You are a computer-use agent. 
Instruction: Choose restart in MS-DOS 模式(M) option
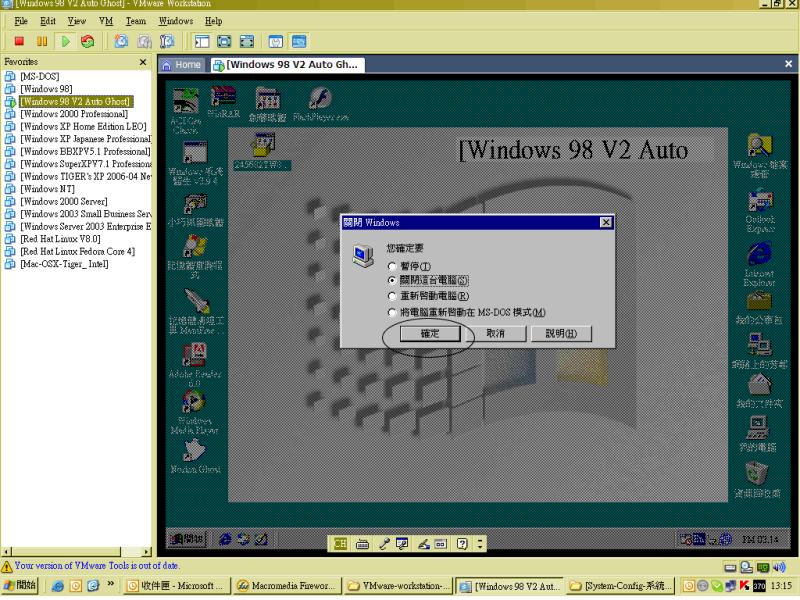tap(392, 312)
